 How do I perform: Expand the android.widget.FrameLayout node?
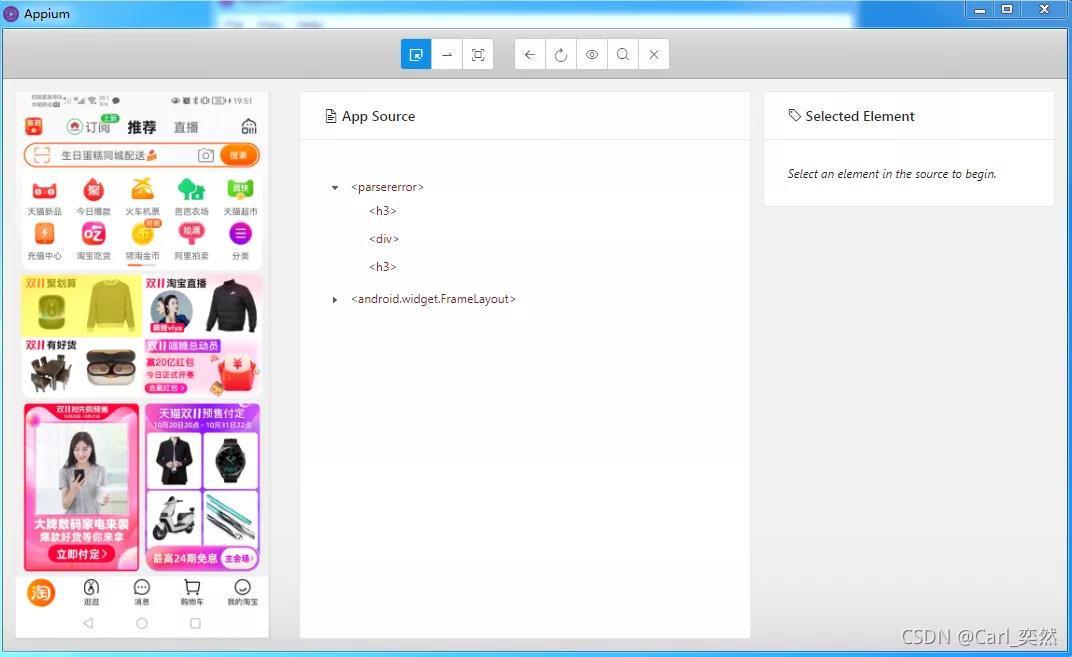[x=335, y=299]
